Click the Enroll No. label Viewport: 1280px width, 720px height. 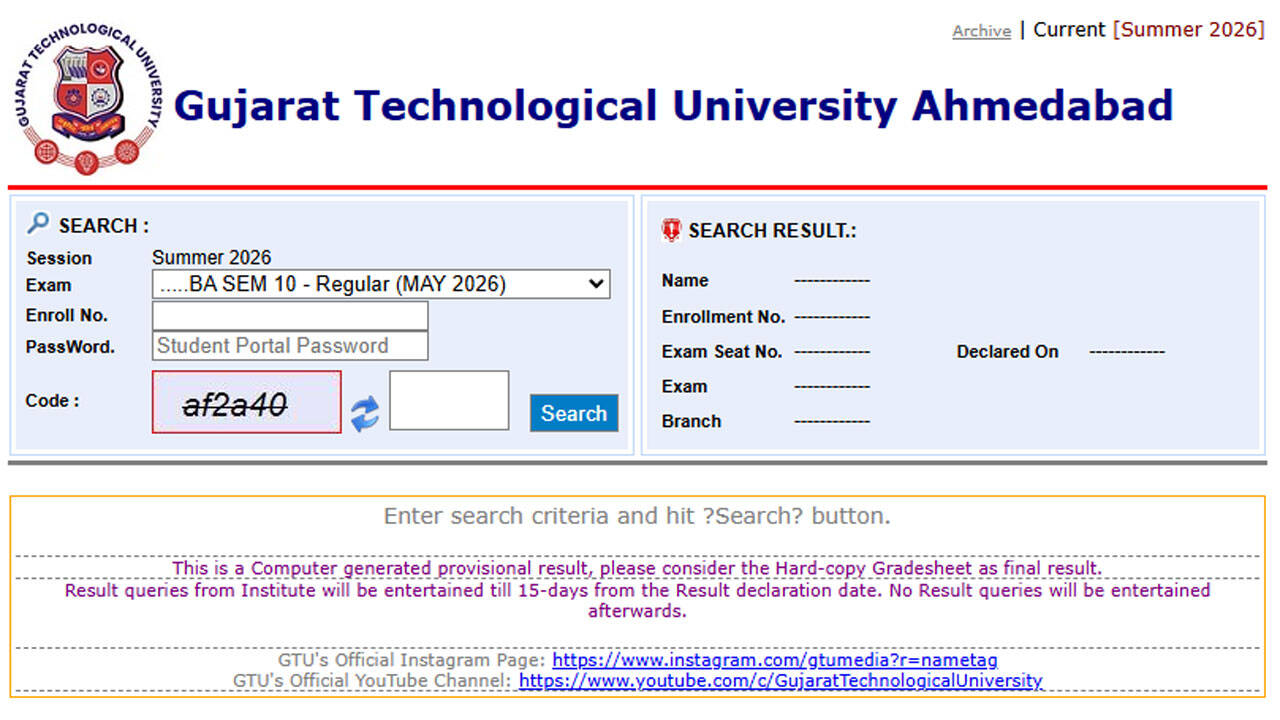[x=67, y=315]
